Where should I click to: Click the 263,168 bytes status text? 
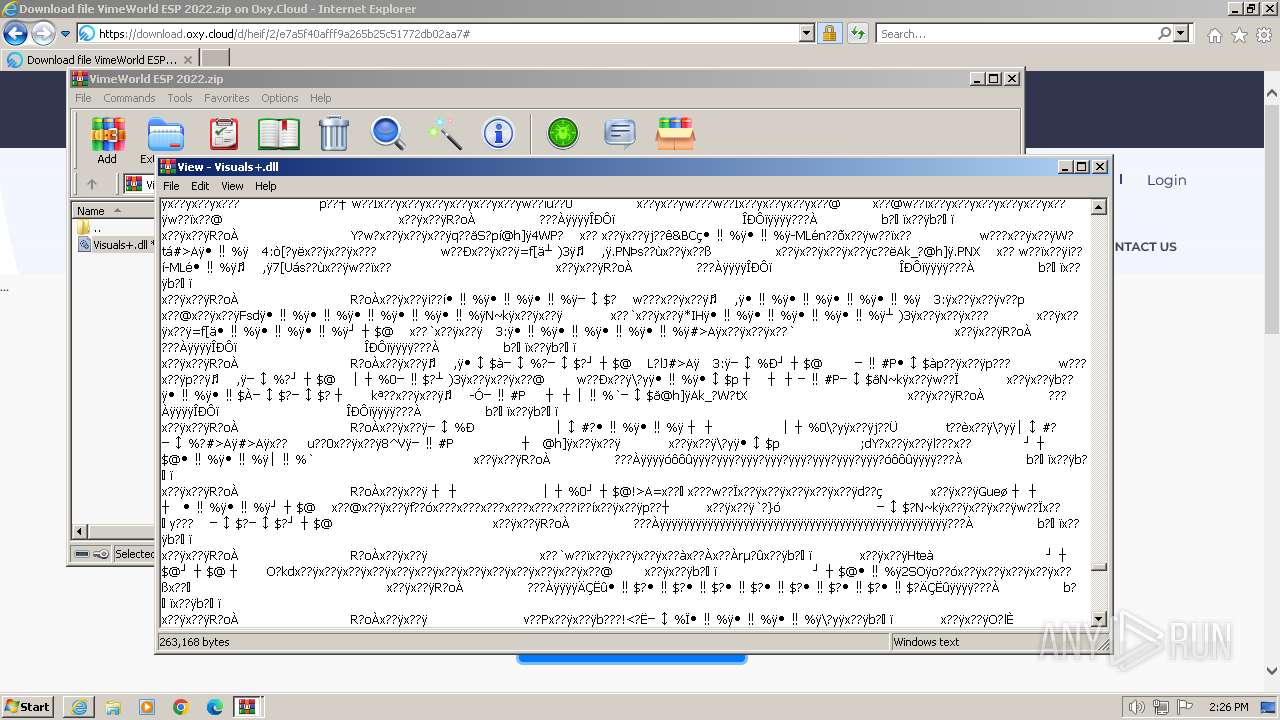[x=195, y=642]
